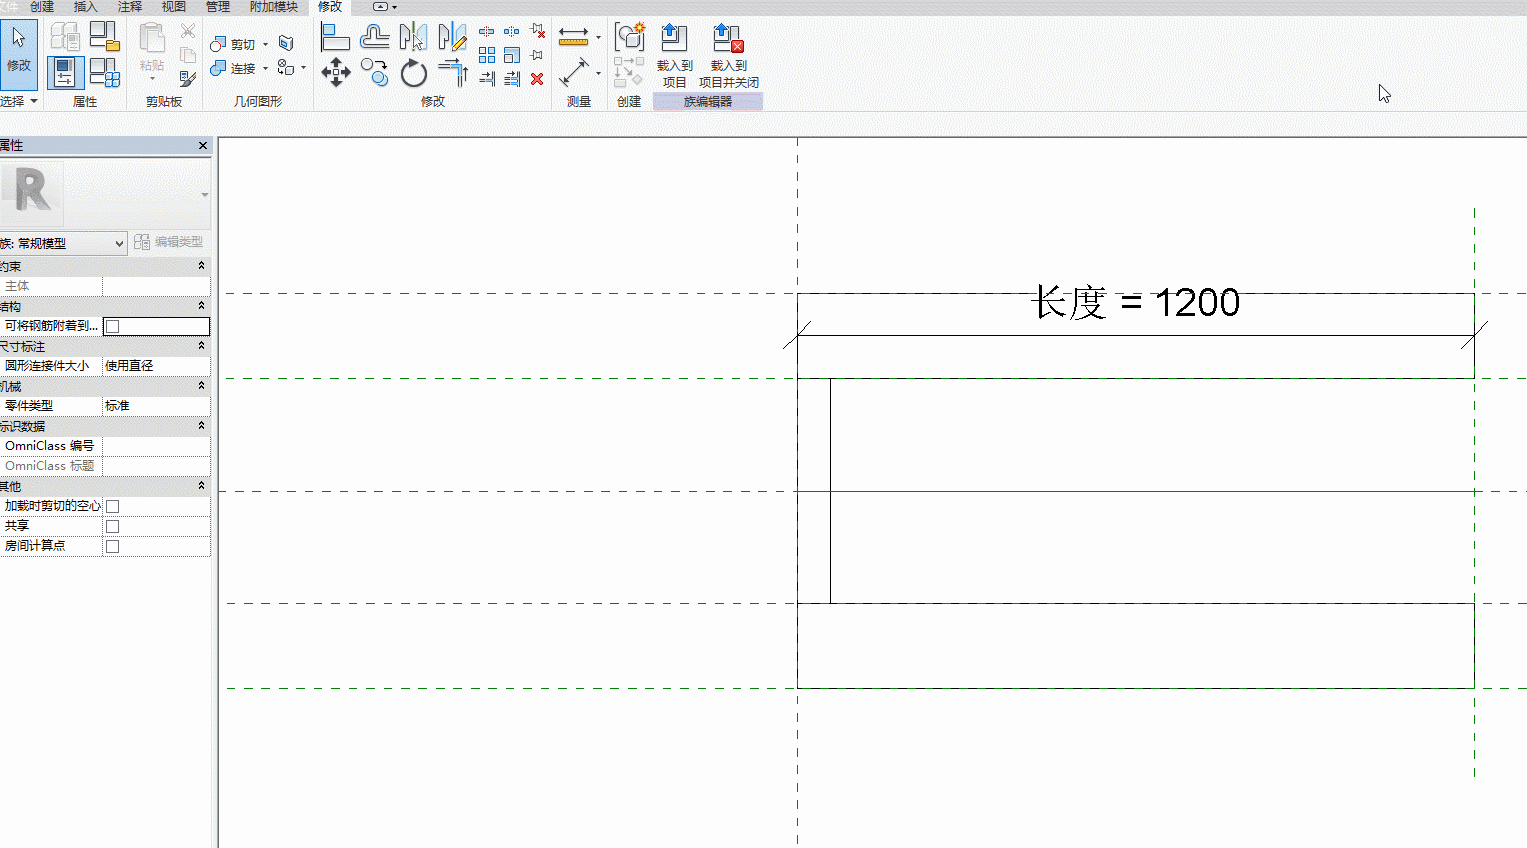
Task: Open the 剪切 (Cut geometry) dropdown arrow
Action: tap(266, 44)
